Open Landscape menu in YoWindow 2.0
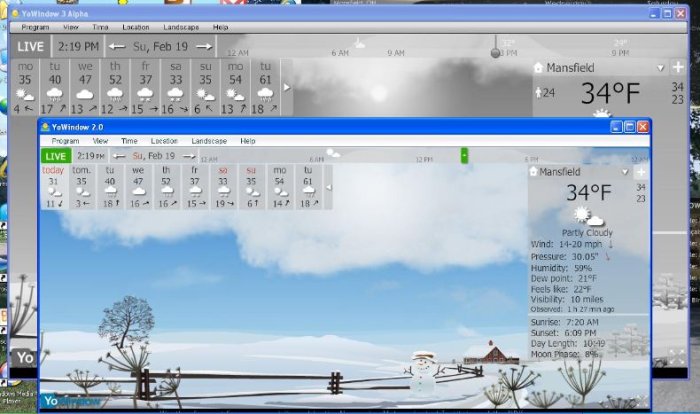Viewport: 700px width, 414px height. [x=209, y=141]
